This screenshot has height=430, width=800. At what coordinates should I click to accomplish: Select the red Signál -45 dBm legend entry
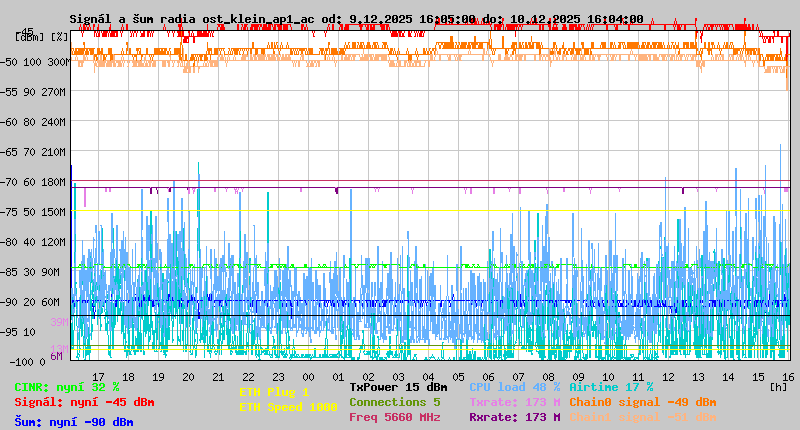tap(84, 402)
